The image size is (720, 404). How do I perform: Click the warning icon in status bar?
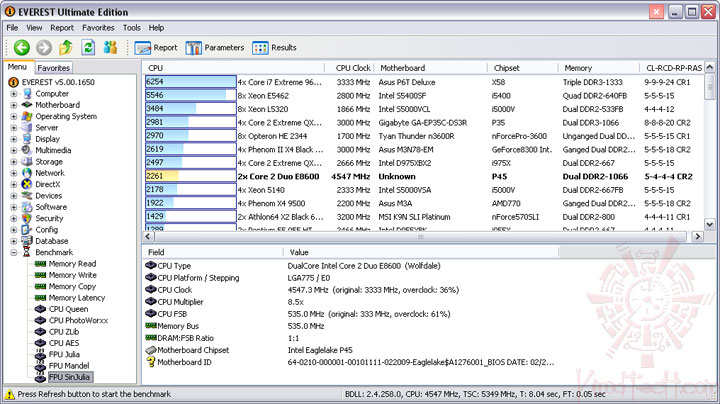click(x=10, y=394)
